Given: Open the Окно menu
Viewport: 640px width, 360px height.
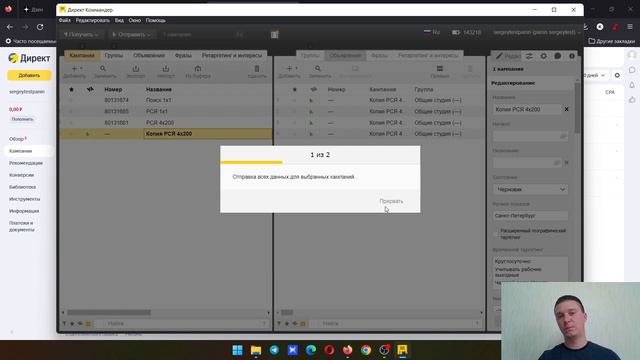Looking at the screenshot, I should (x=135, y=20).
